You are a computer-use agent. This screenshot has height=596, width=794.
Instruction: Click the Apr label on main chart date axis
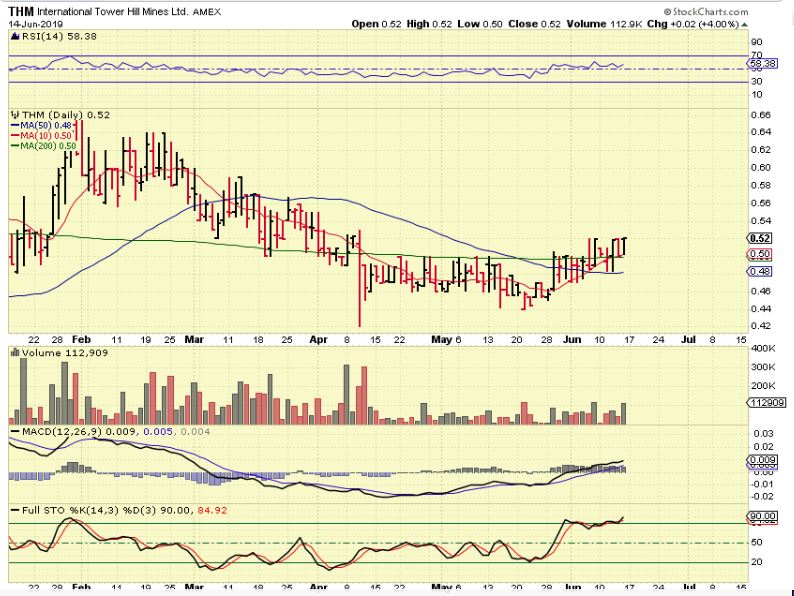pyautogui.click(x=318, y=340)
